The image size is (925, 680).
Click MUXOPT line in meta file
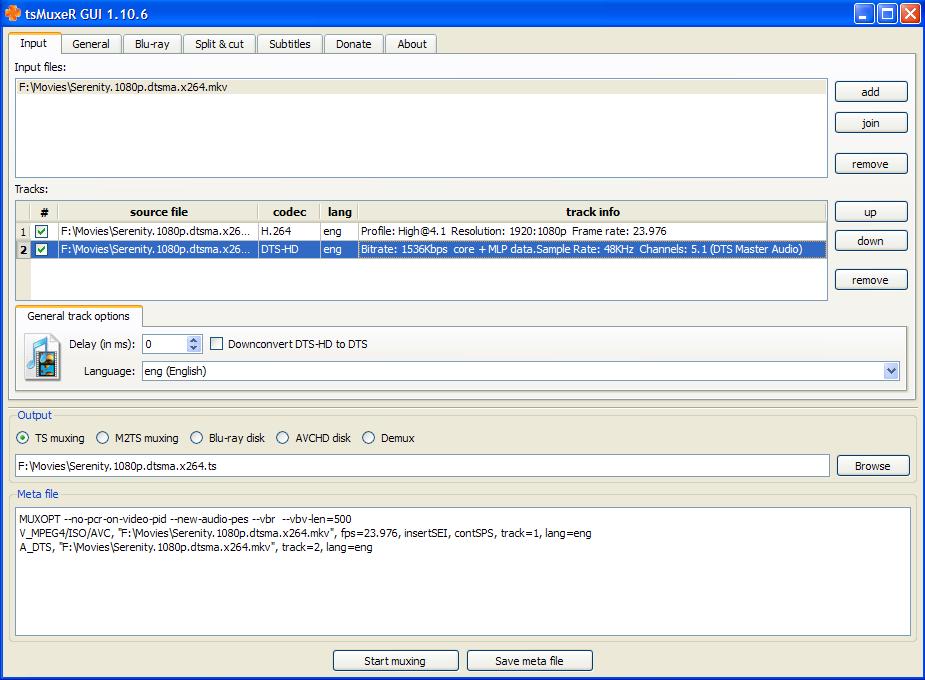pyautogui.click(x=185, y=519)
